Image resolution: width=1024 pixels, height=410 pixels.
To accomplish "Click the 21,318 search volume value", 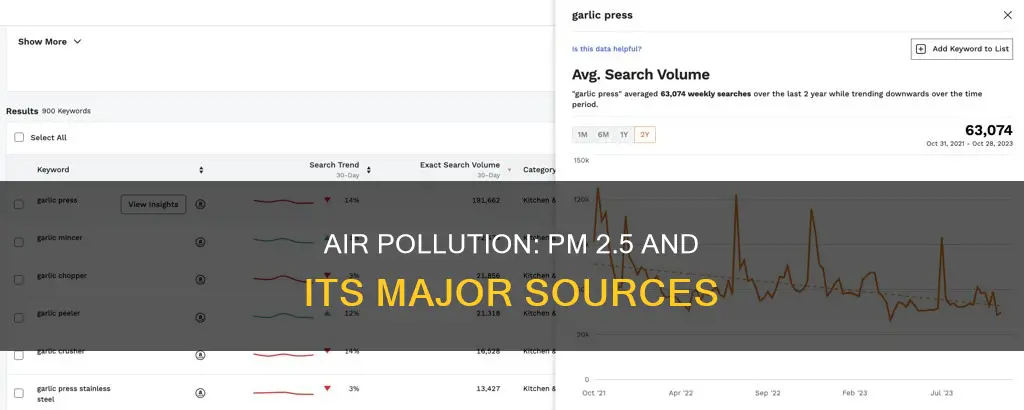I will 488,313.
